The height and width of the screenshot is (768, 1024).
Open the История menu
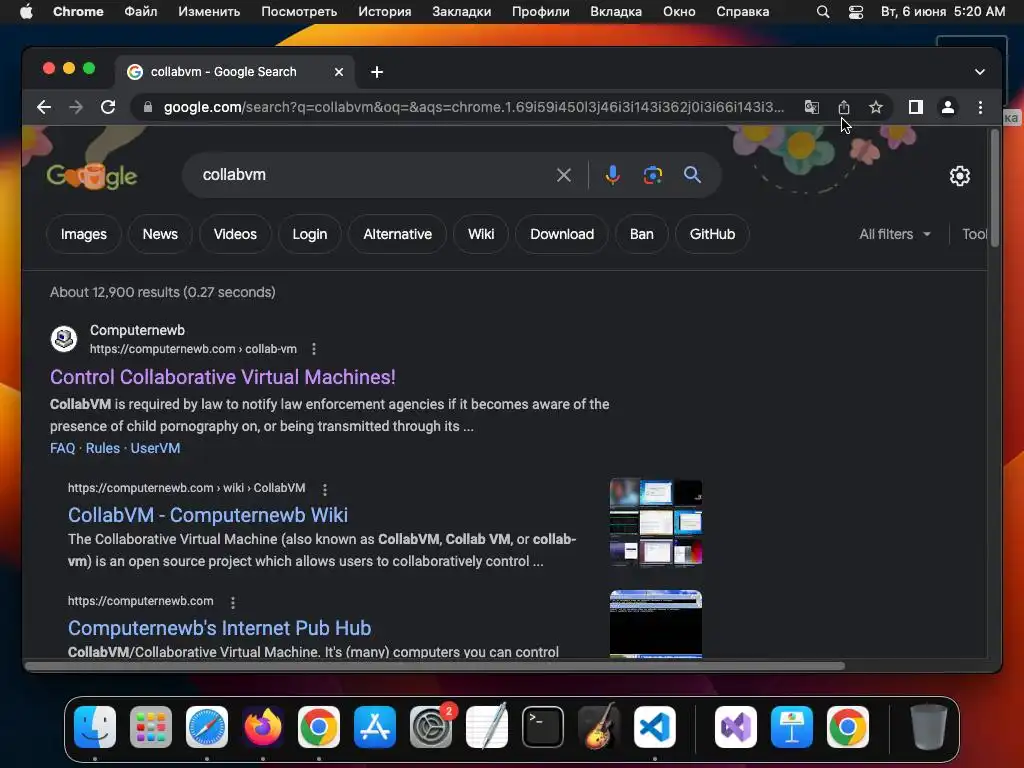[x=385, y=12]
